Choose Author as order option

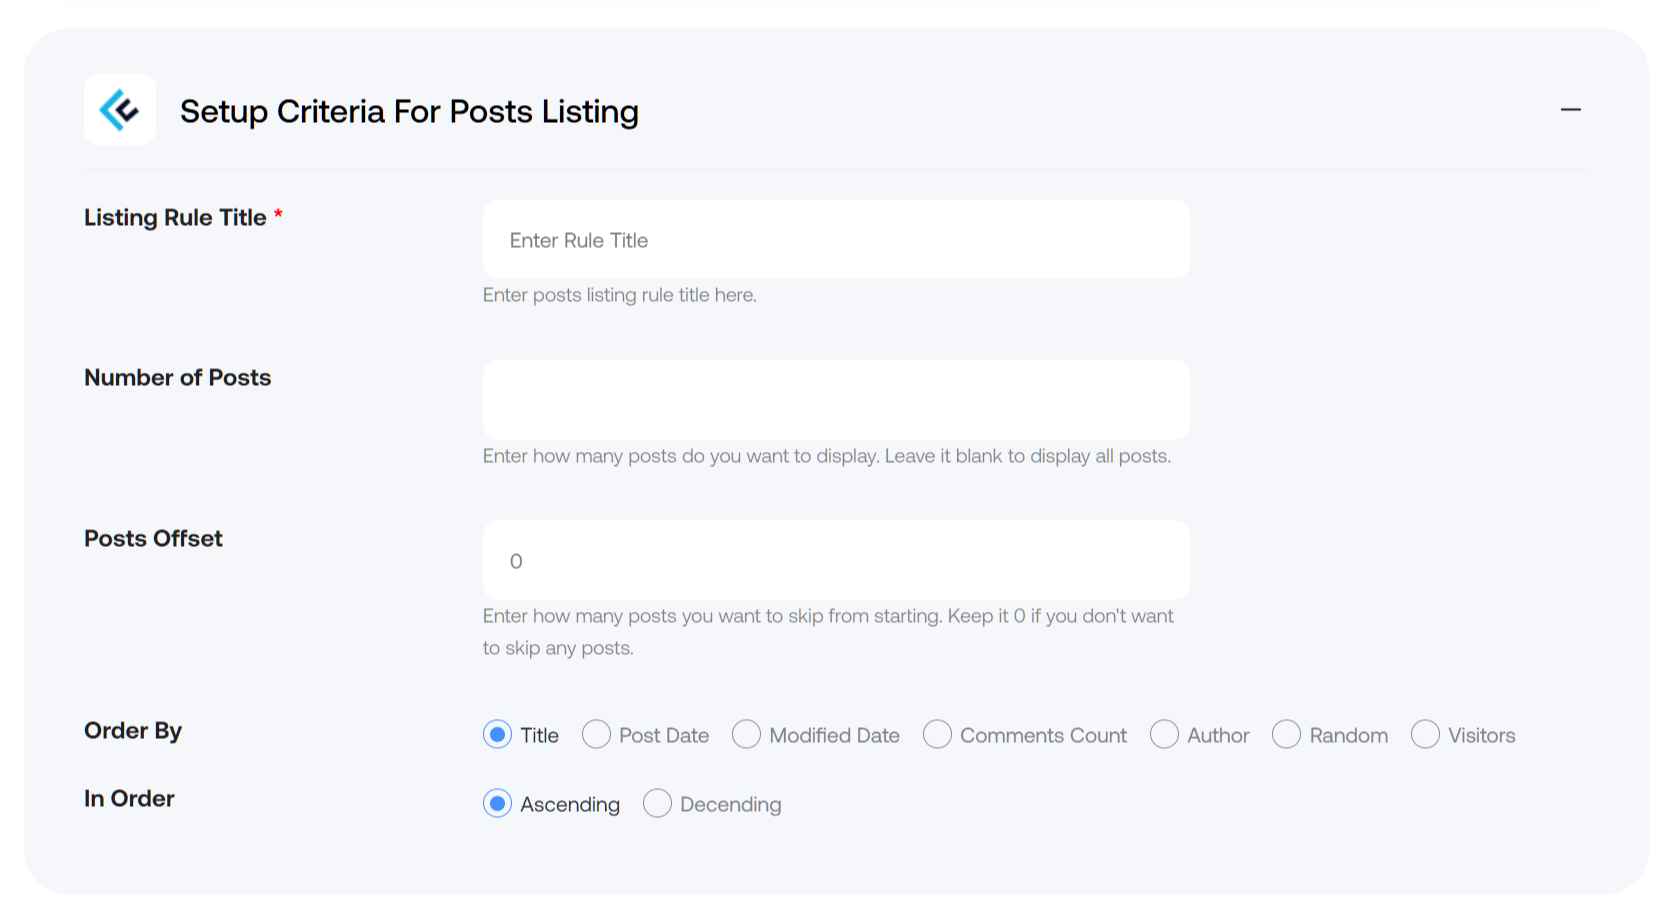[x=1164, y=735]
